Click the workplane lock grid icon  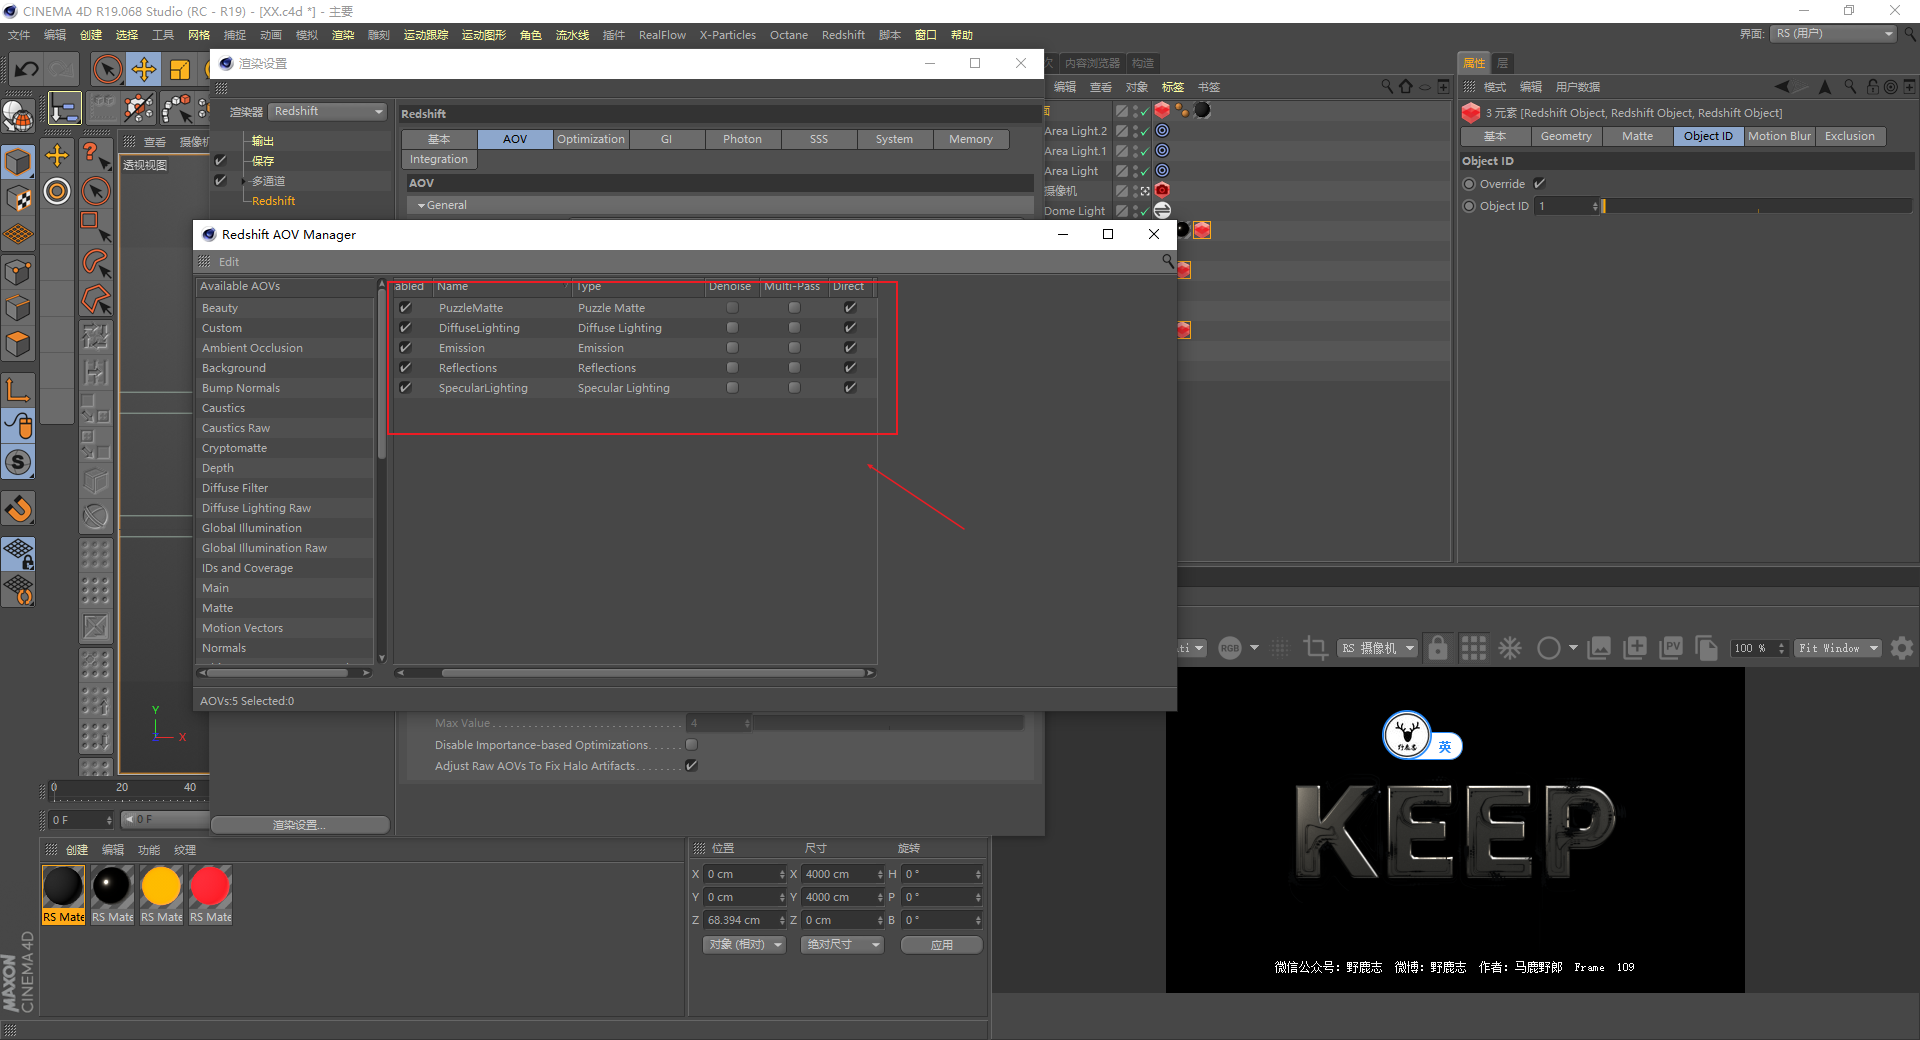coord(18,553)
